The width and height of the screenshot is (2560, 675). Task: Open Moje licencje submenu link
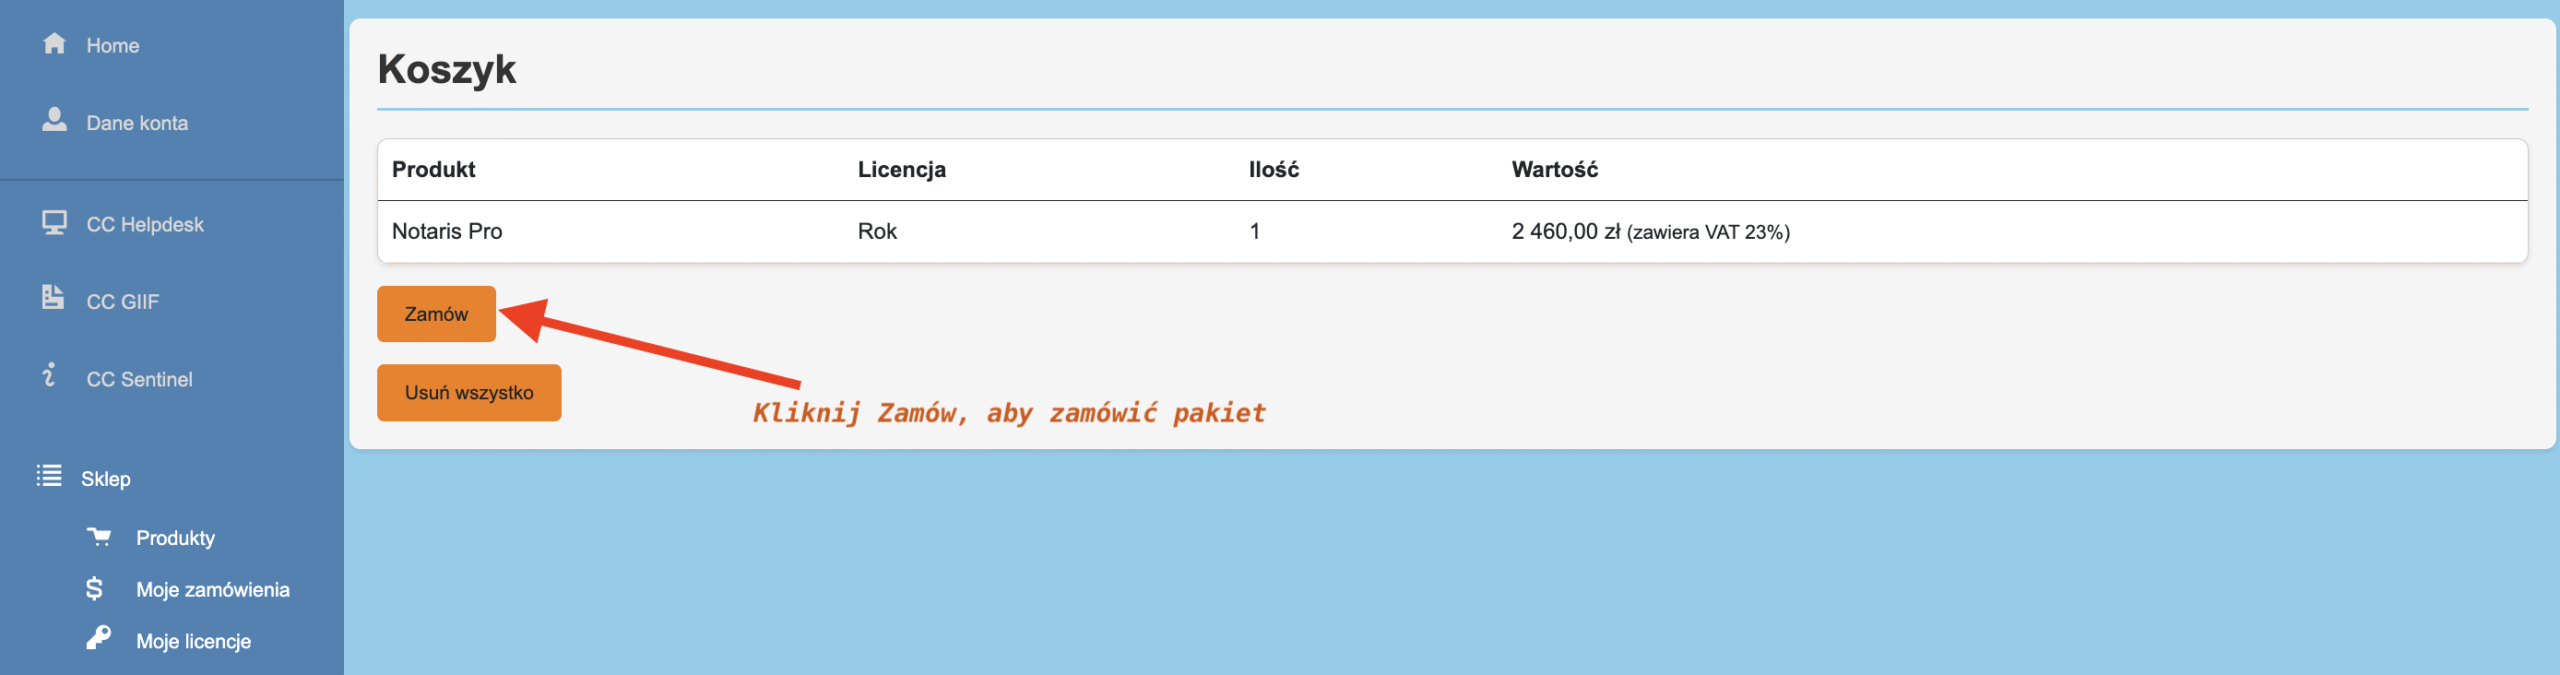[194, 642]
